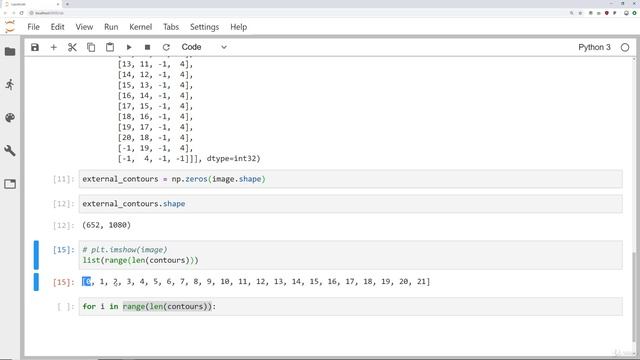Viewport: 640px width, 360px height.
Task: Click the output list ending in 21]
Action: pos(256,282)
